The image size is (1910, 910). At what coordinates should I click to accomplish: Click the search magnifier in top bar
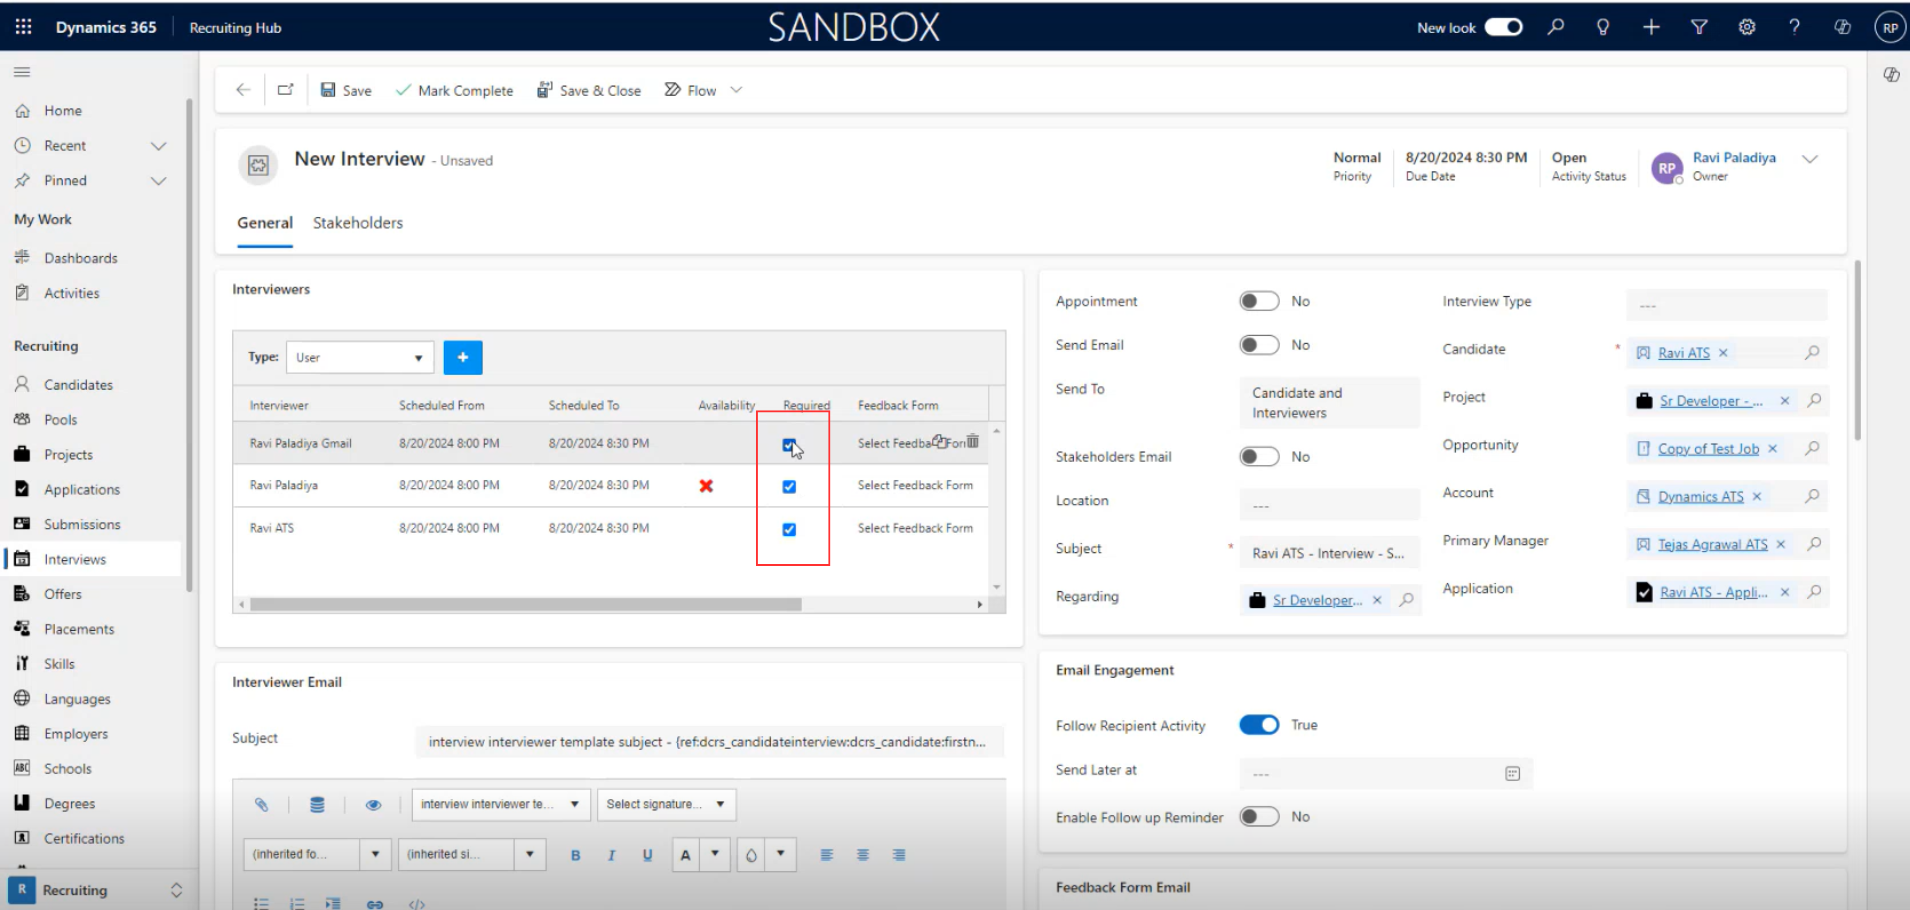coord(1556,27)
